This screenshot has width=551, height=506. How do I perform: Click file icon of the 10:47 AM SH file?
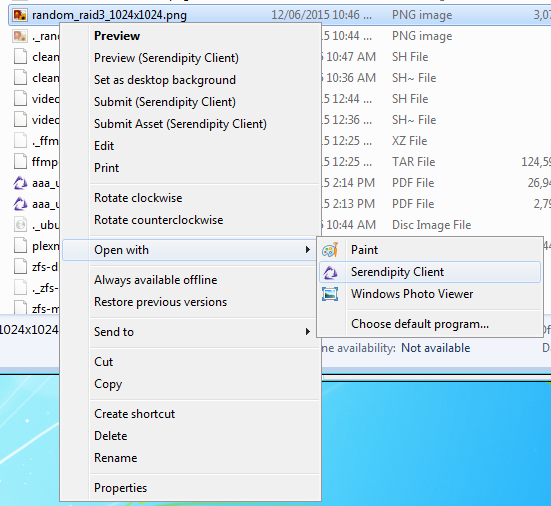[x=20, y=57]
